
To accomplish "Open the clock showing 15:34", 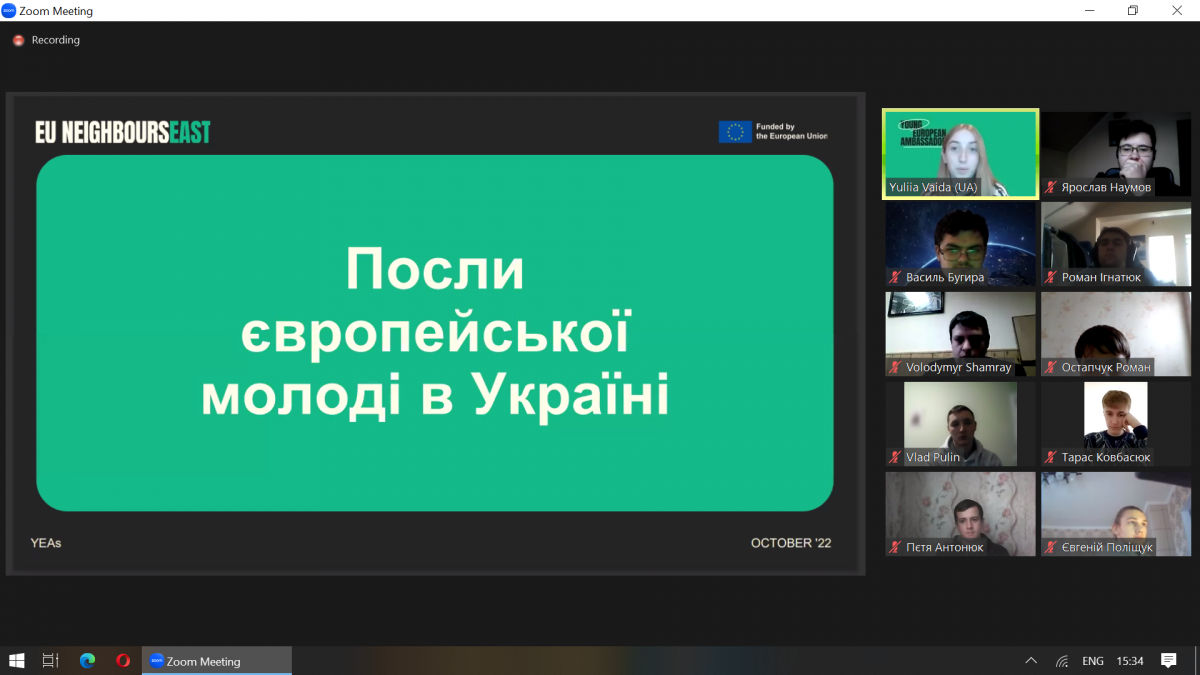I will pos(1130,661).
